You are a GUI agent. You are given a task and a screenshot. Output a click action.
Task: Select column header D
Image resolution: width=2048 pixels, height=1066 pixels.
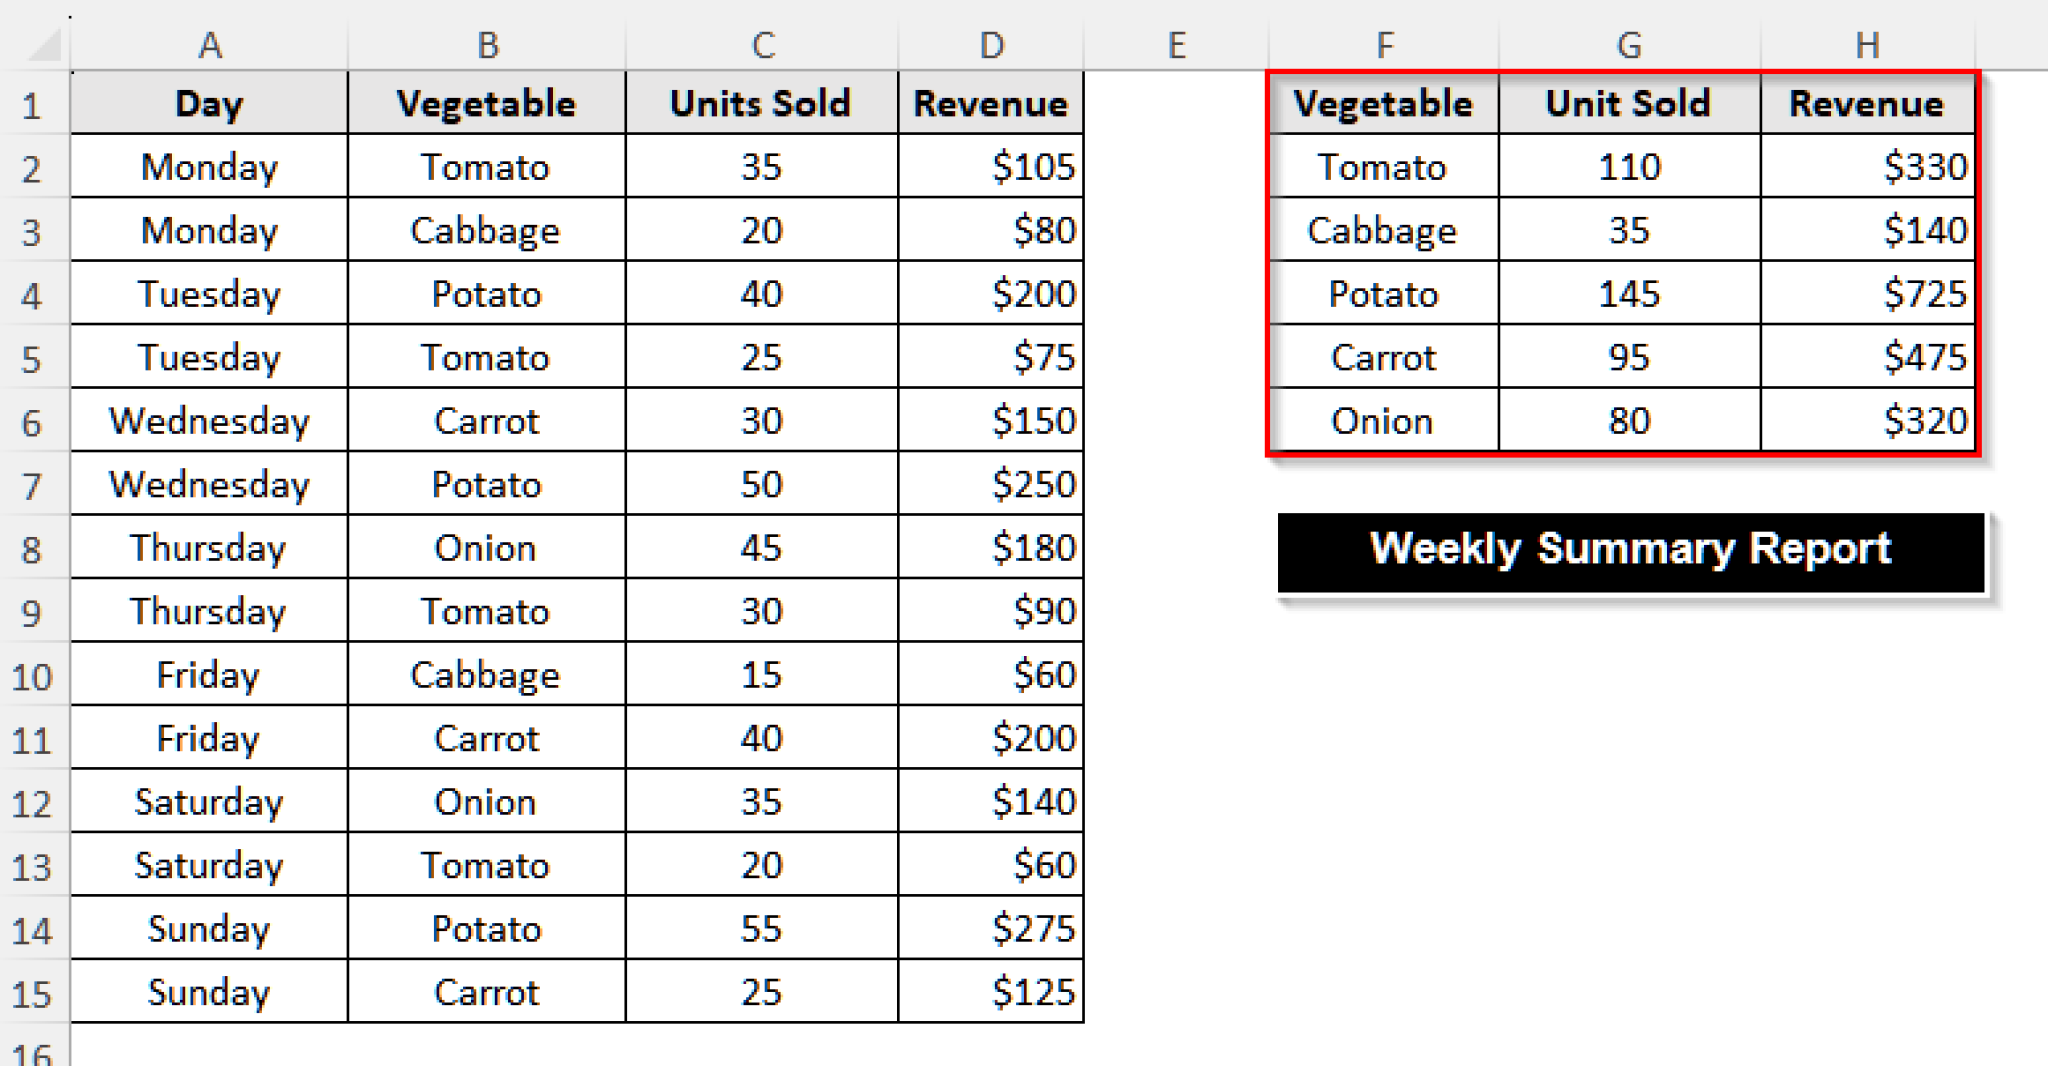point(991,44)
